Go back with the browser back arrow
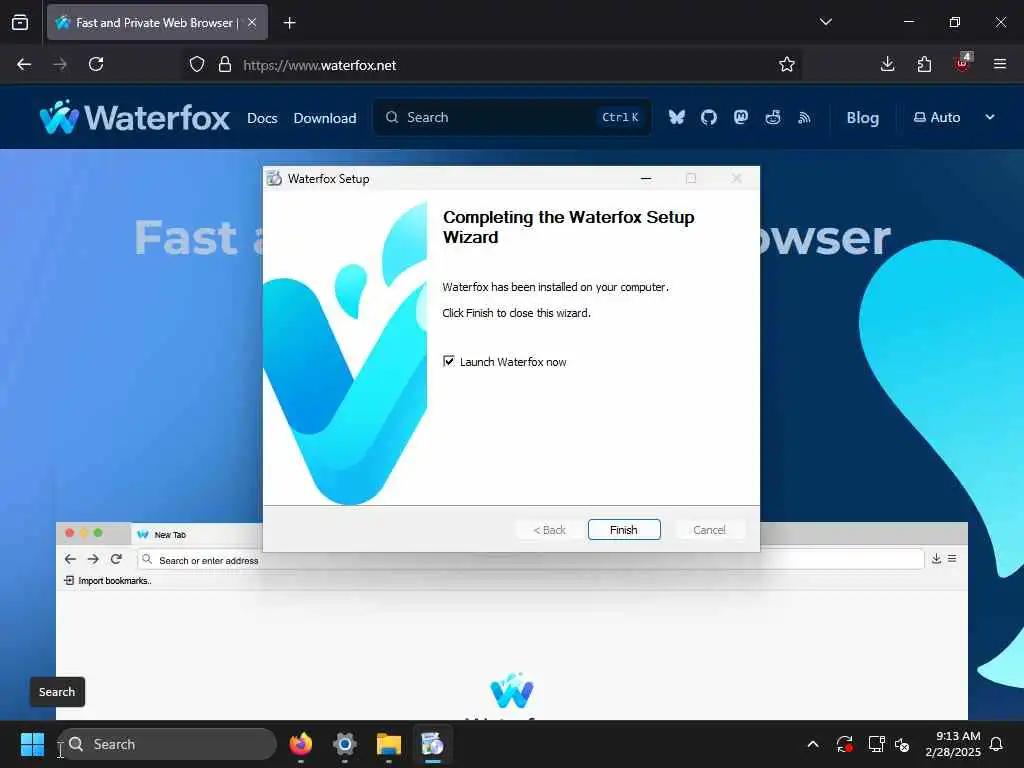Screen dimensions: 1024x768 tap(24, 65)
